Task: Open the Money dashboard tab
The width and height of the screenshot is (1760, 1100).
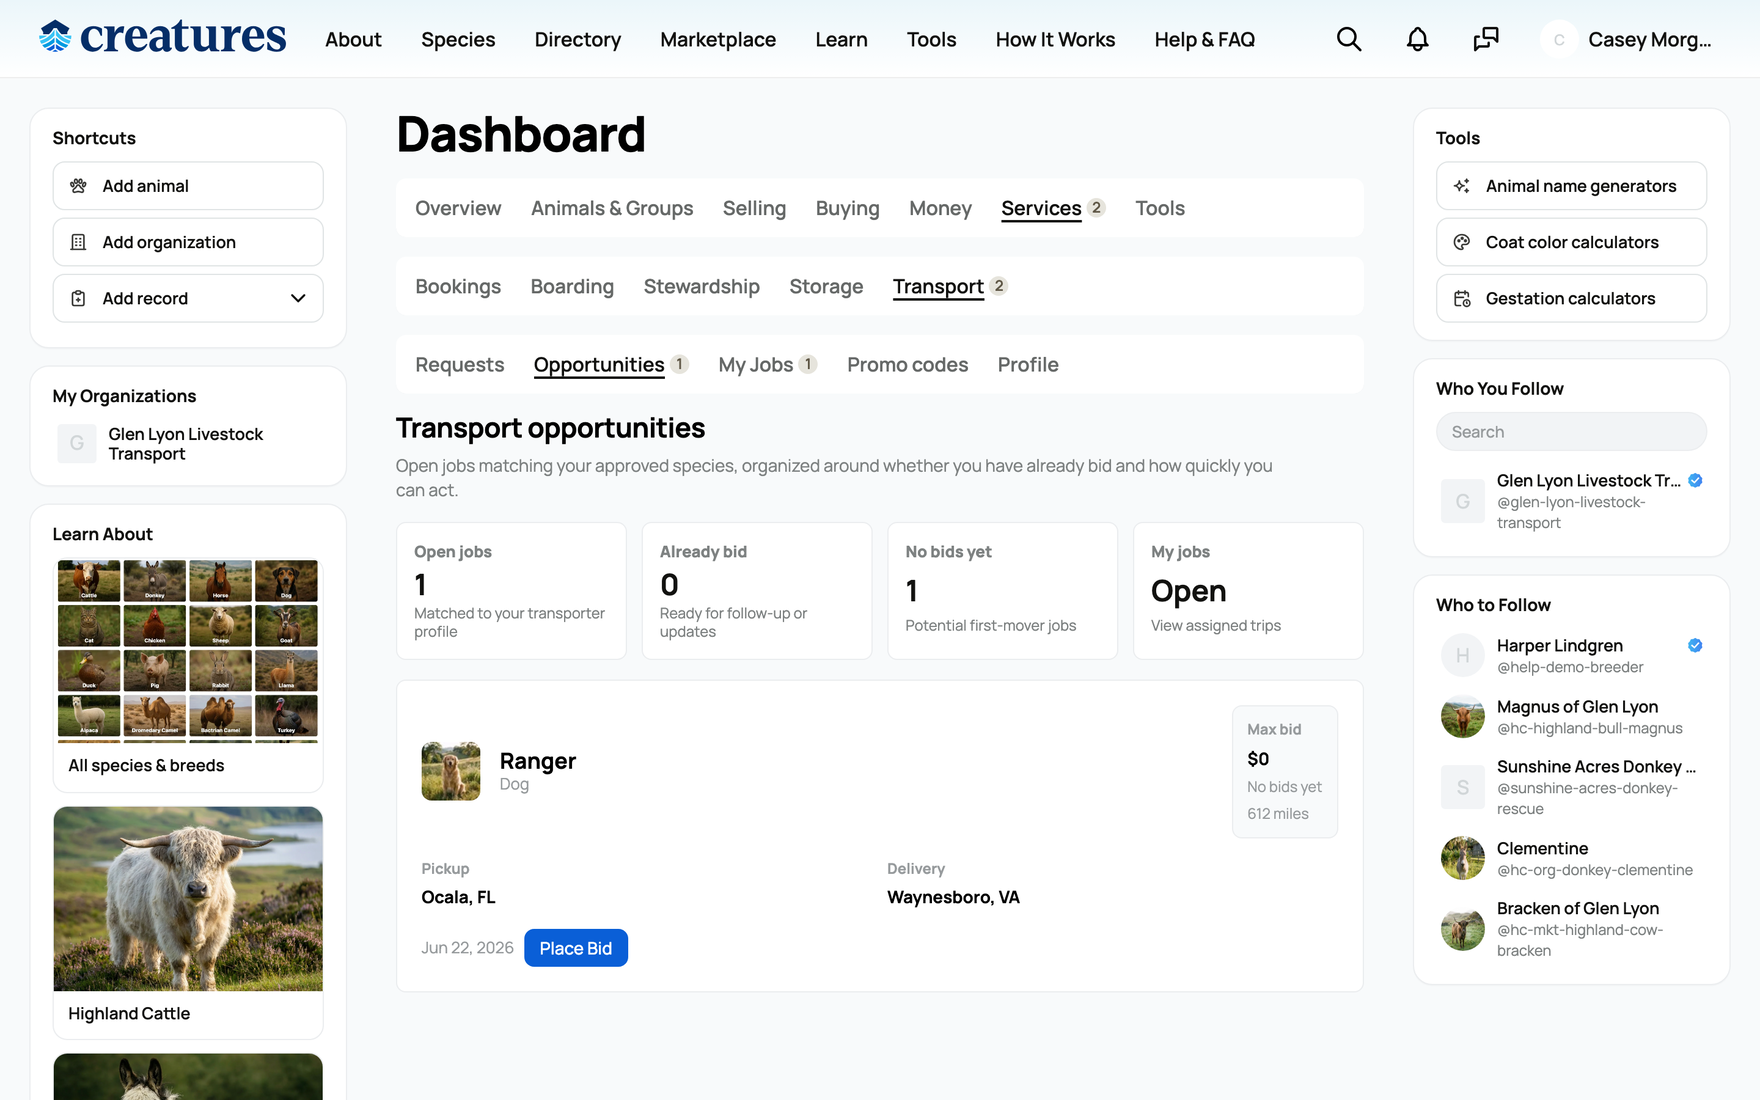Action: tap(940, 208)
